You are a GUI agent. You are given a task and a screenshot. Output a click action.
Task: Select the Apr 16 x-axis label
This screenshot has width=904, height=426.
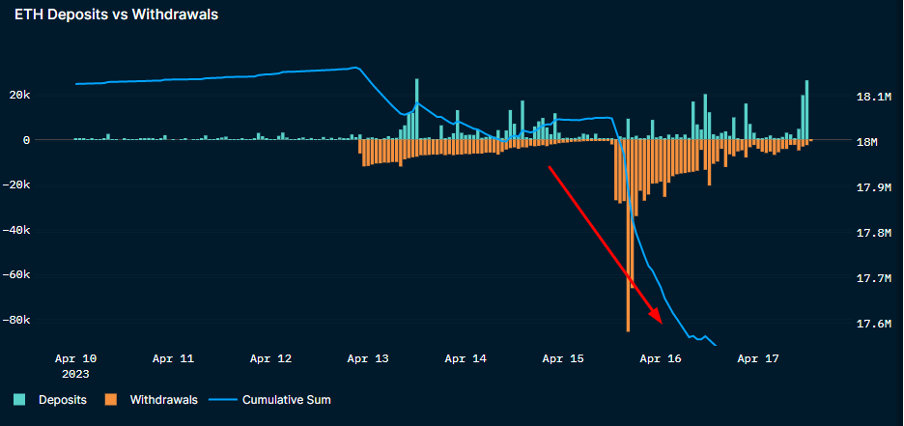point(660,358)
